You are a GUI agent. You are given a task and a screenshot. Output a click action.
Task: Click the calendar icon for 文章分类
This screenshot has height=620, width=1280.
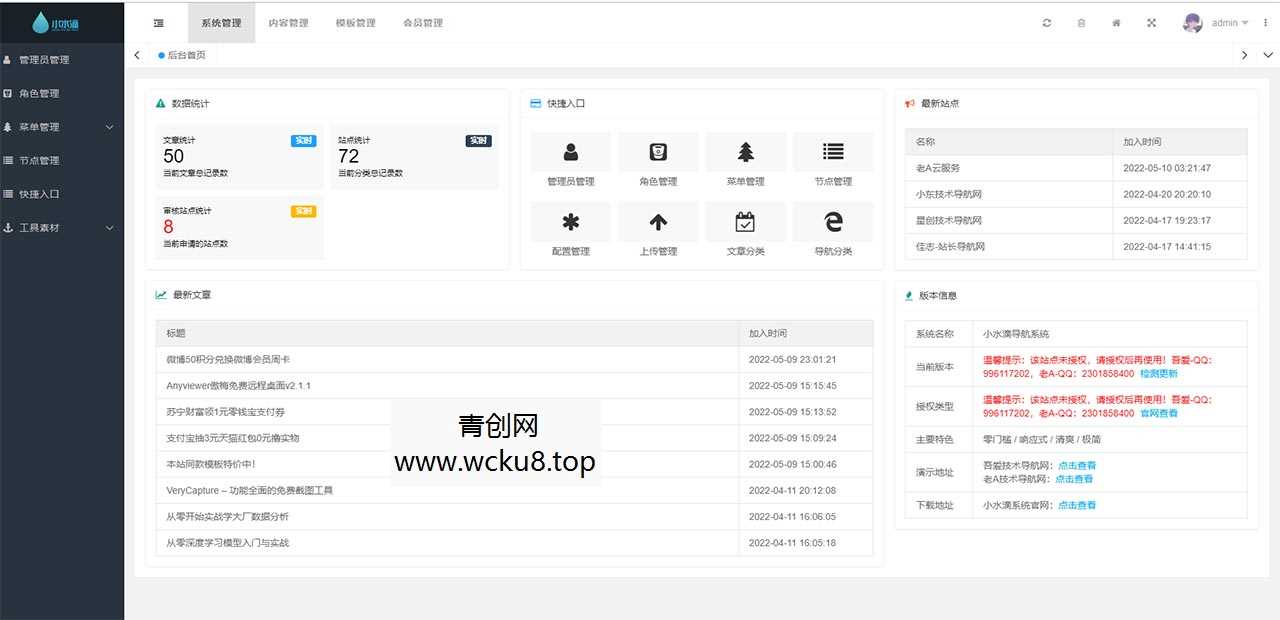pos(745,221)
